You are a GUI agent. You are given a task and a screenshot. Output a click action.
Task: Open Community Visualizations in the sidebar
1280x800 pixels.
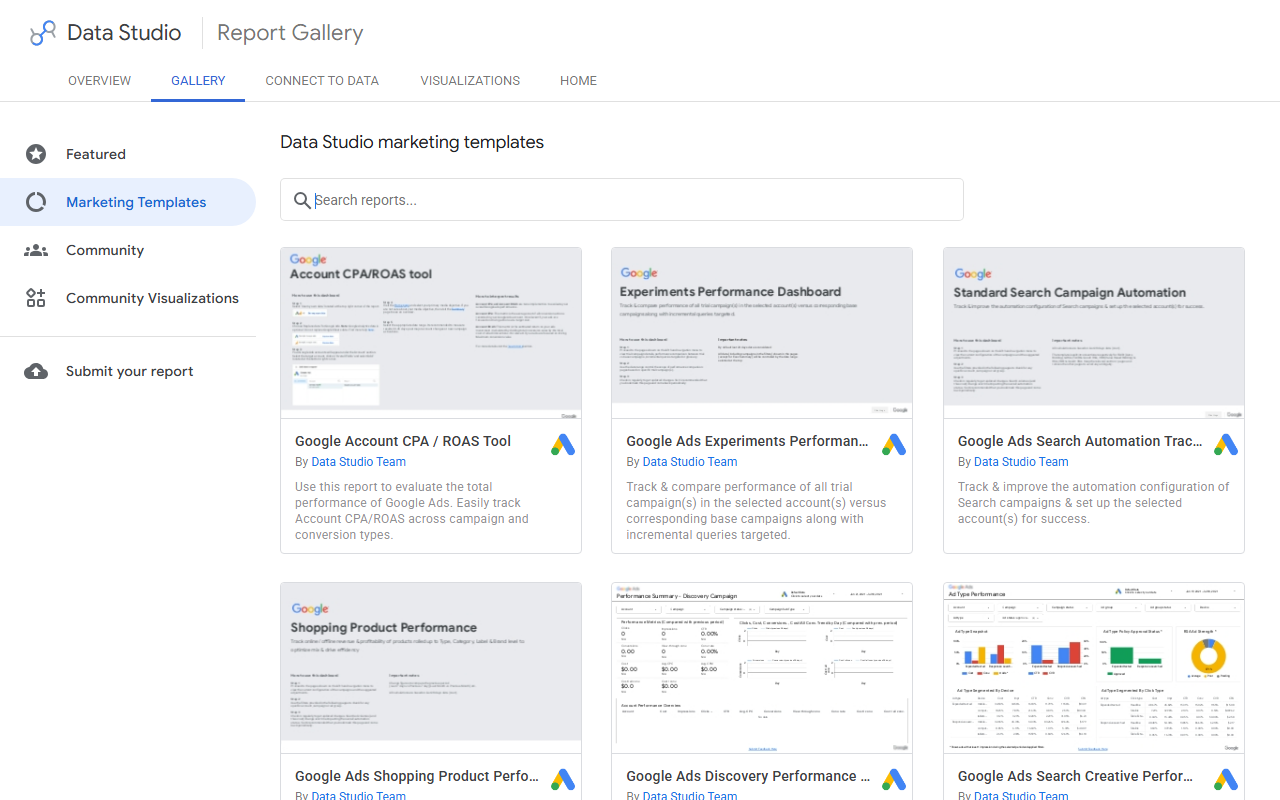tap(128, 298)
